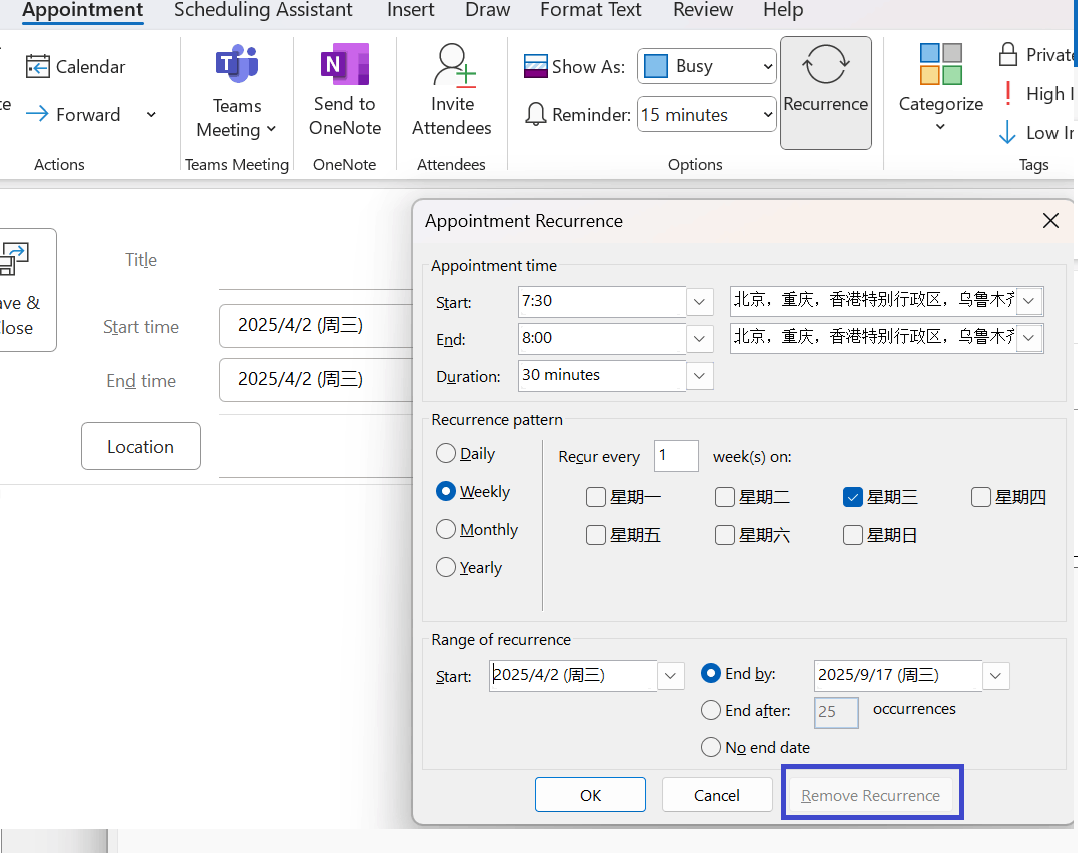Open the Duration dropdown
1078x853 pixels.
[x=699, y=375]
